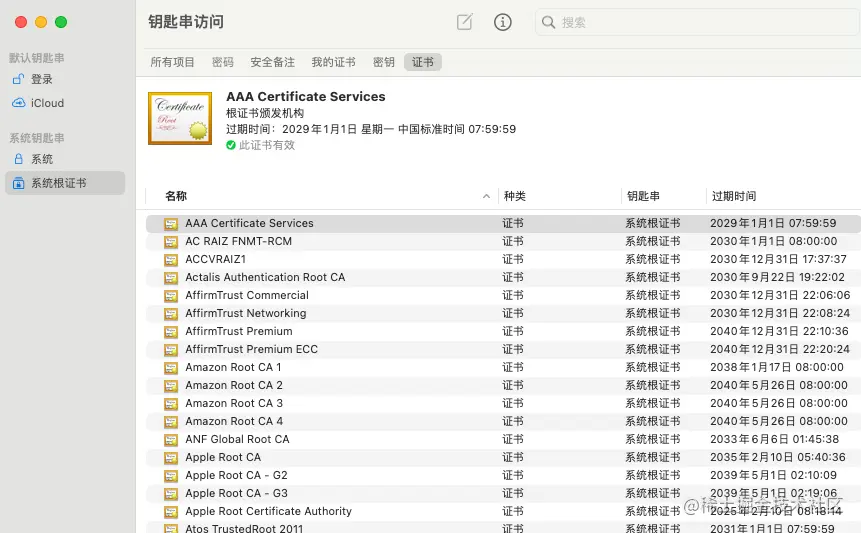This screenshot has height=533, width=861.
Task: Click expiry 2038年1月17日 08:00:00 cell
Action: tap(776, 367)
